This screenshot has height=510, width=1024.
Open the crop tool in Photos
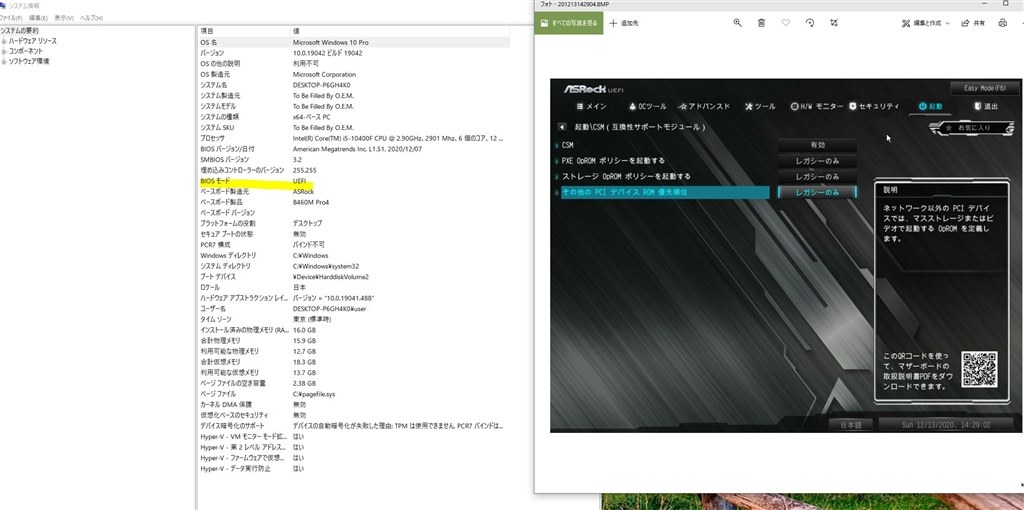coord(834,23)
